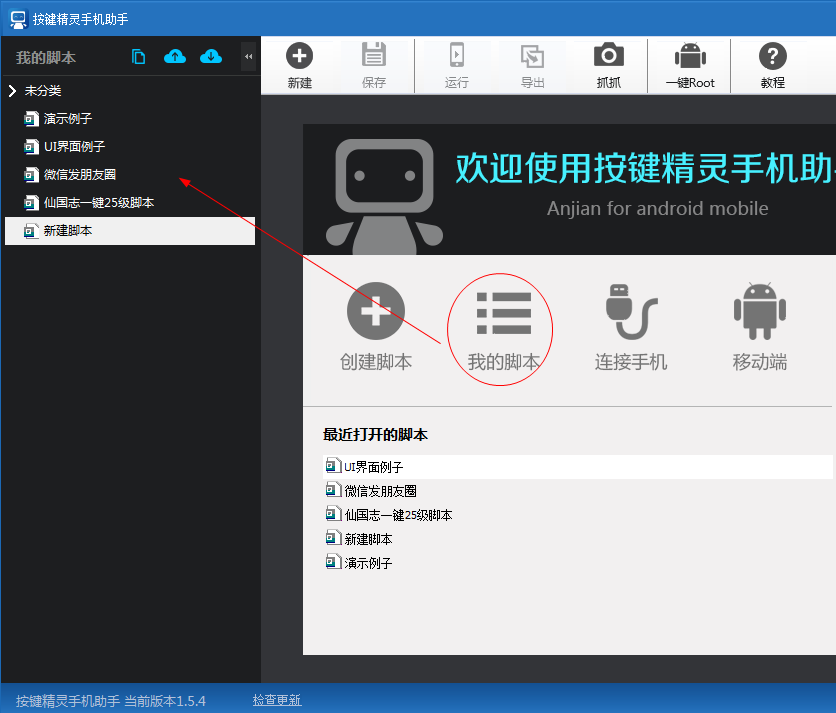This screenshot has width=836, height=713.
Task: Click the 一键Root android icon
Action: tap(690, 55)
